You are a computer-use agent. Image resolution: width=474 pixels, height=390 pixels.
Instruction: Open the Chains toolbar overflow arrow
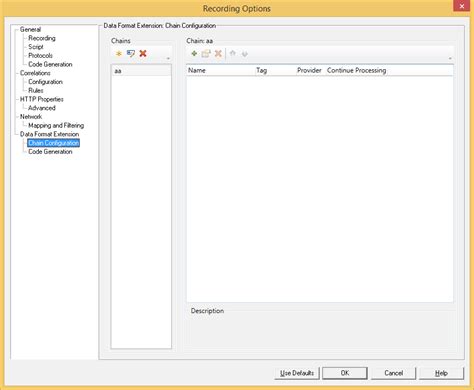168,58
